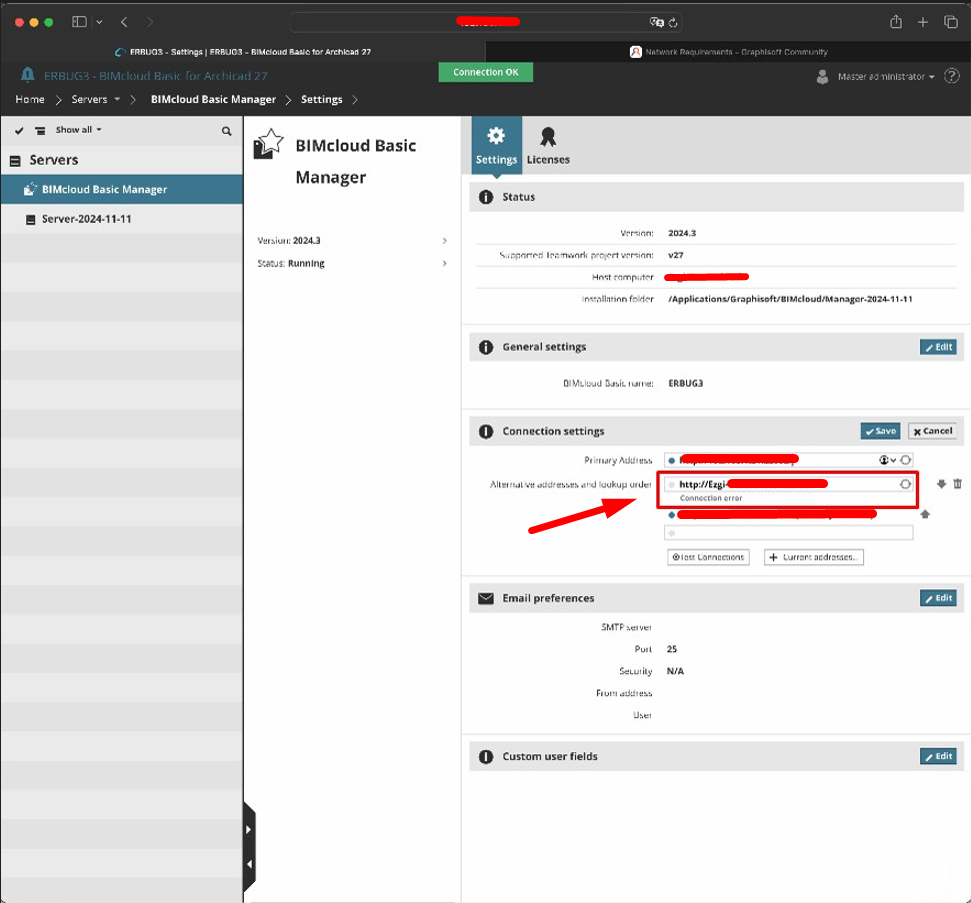The image size is (971, 903).
Task: Click the empty alternative address field
Action: 788,533
